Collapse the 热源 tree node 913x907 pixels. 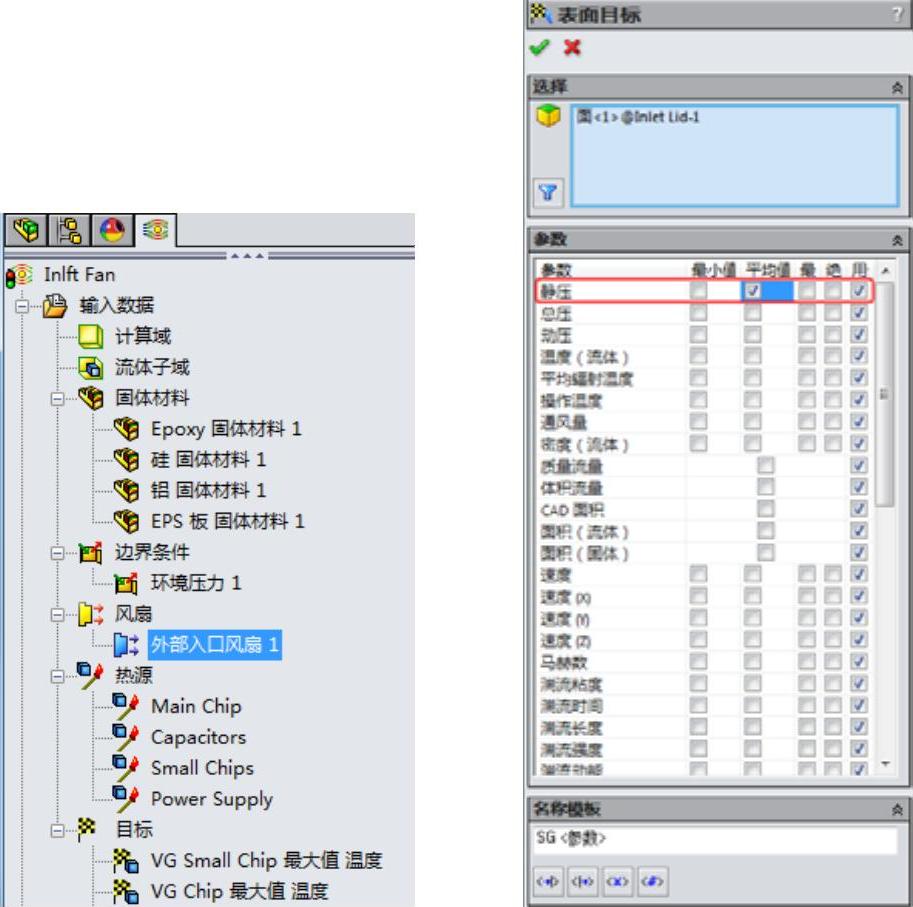tap(58, 676)
